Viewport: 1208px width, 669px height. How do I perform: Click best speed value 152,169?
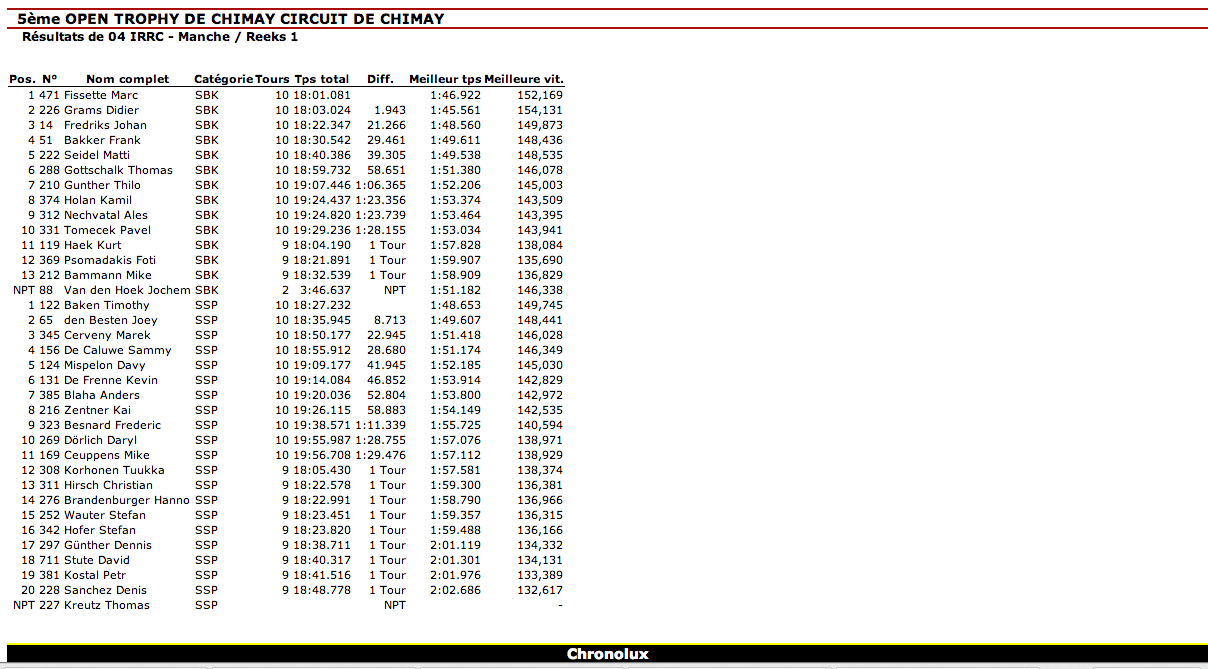click(x=539, y=95)
